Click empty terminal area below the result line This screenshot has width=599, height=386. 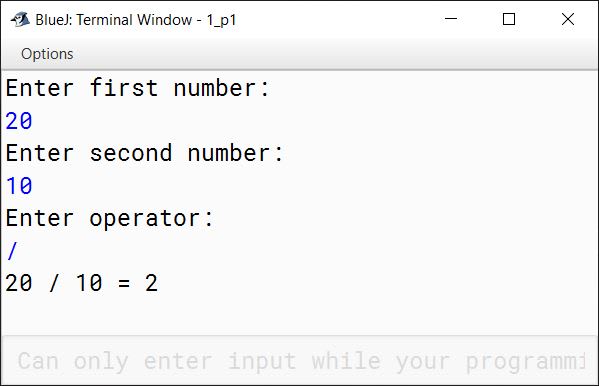click(300, 316)
